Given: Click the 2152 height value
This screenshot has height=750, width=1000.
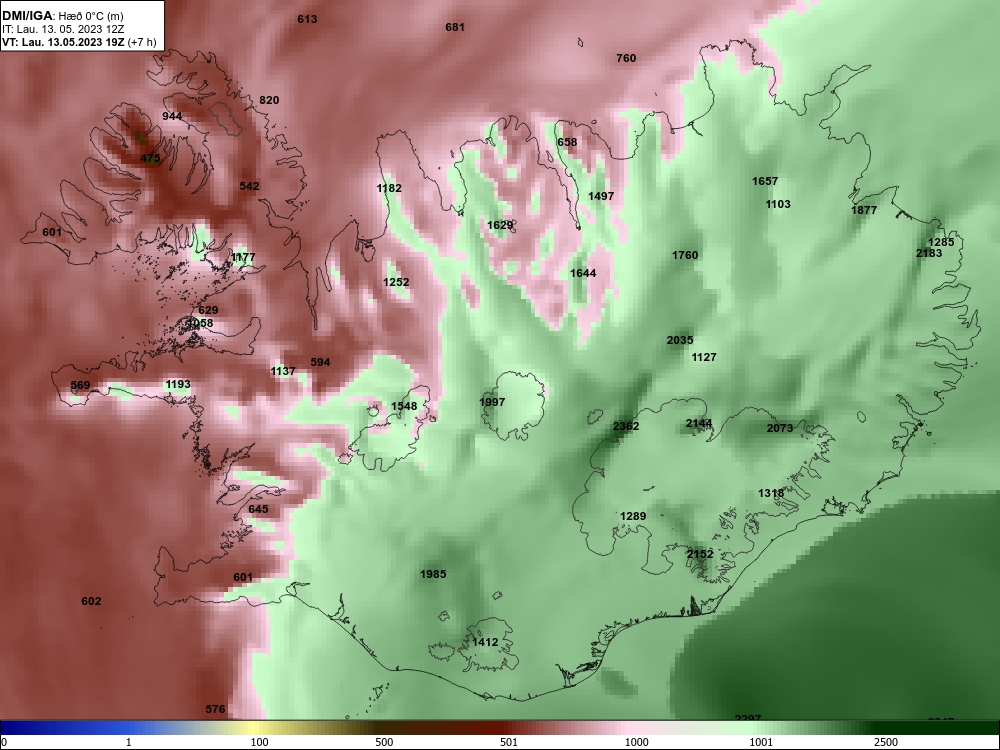Looking at the screenshot, I should click(700, 554).
